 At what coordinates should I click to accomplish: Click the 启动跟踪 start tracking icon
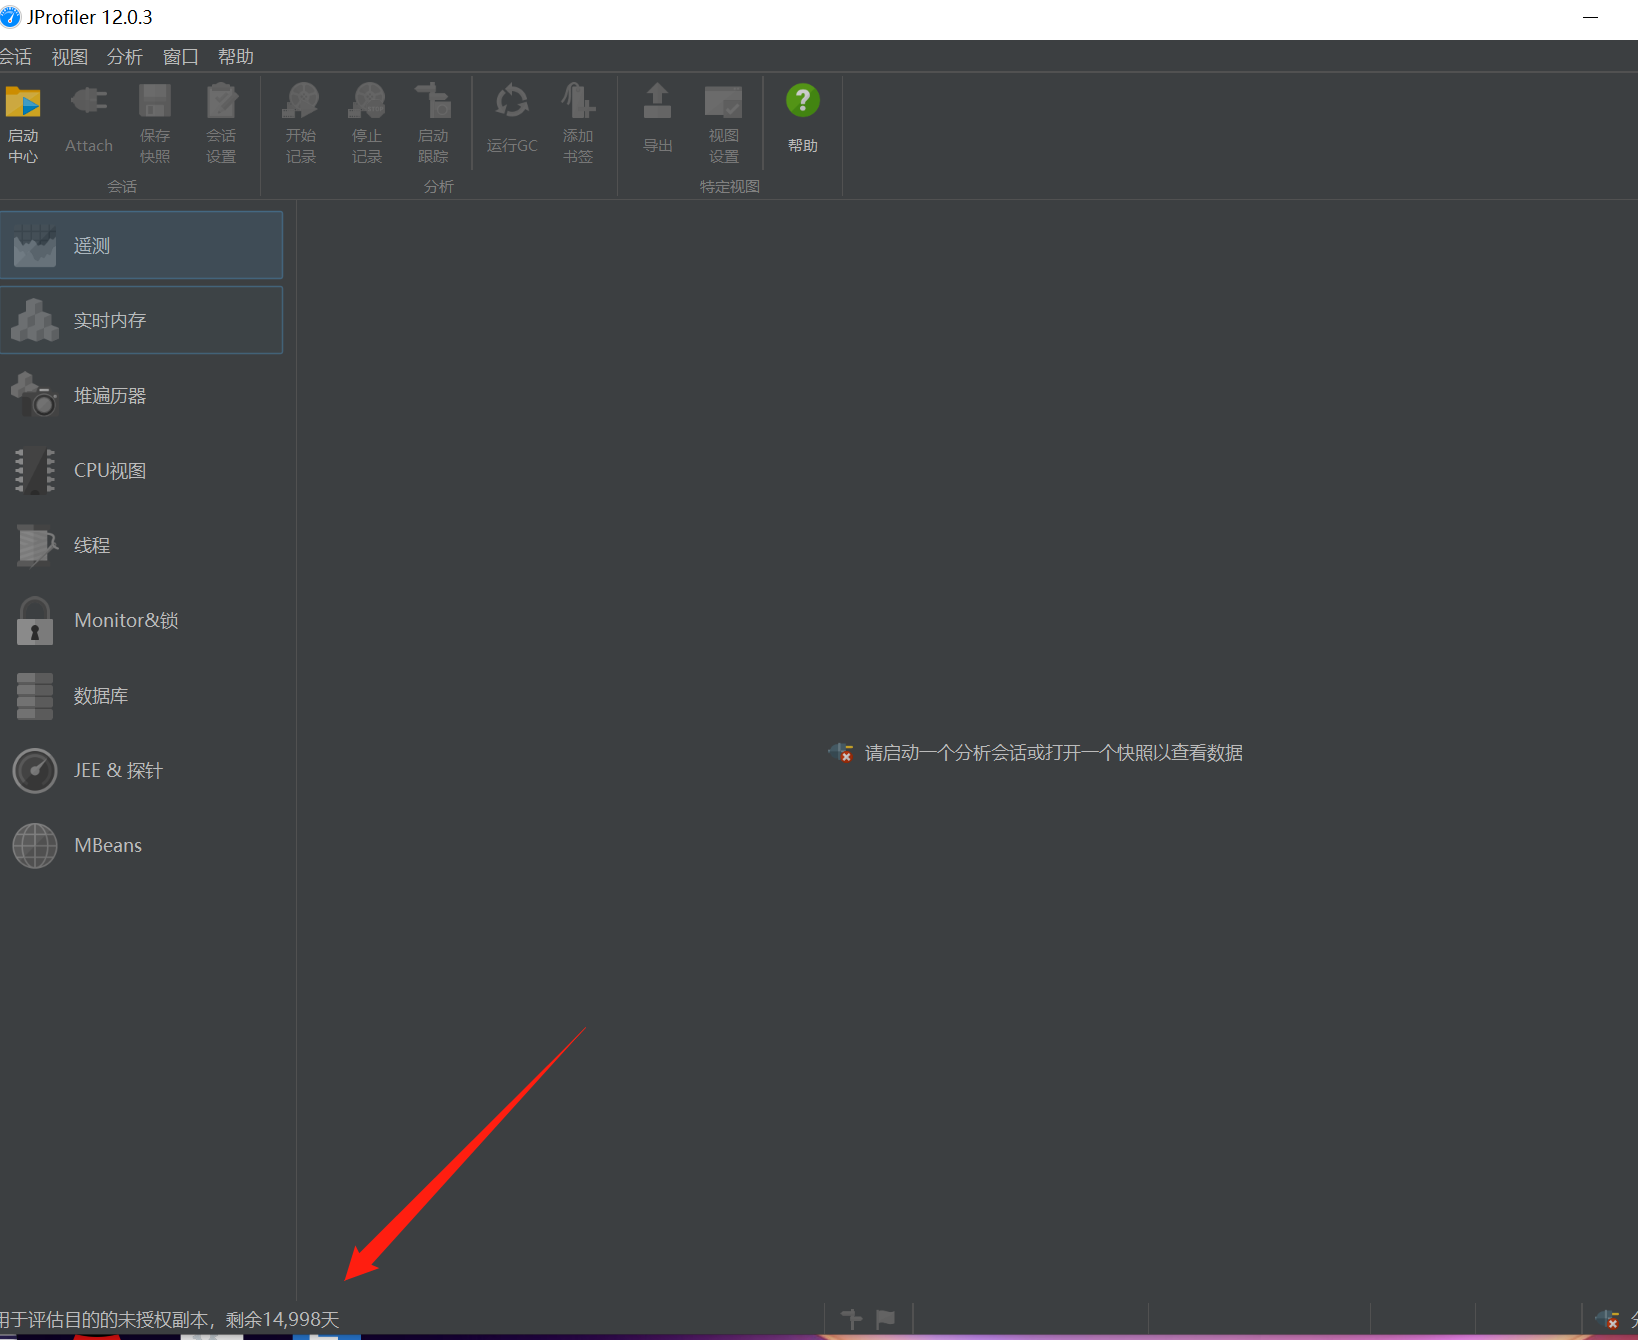click(x=433, y=102)
